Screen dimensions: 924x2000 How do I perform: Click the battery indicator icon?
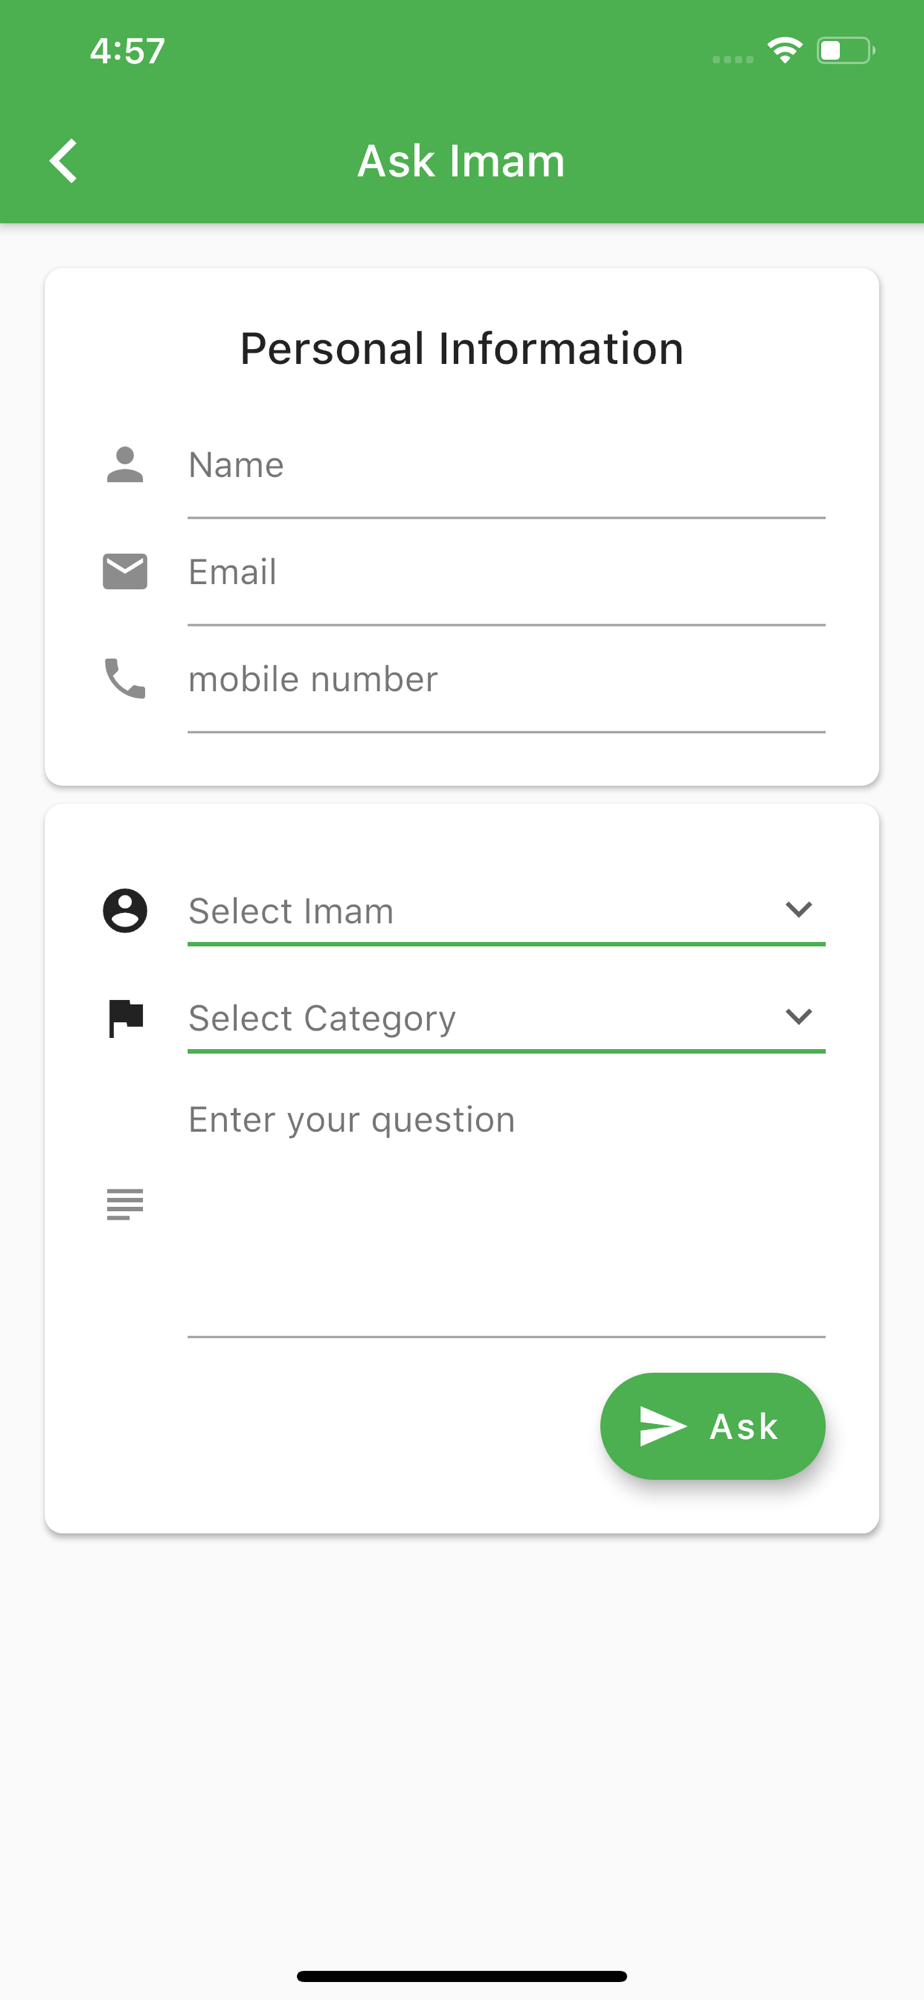coord(846,50)
